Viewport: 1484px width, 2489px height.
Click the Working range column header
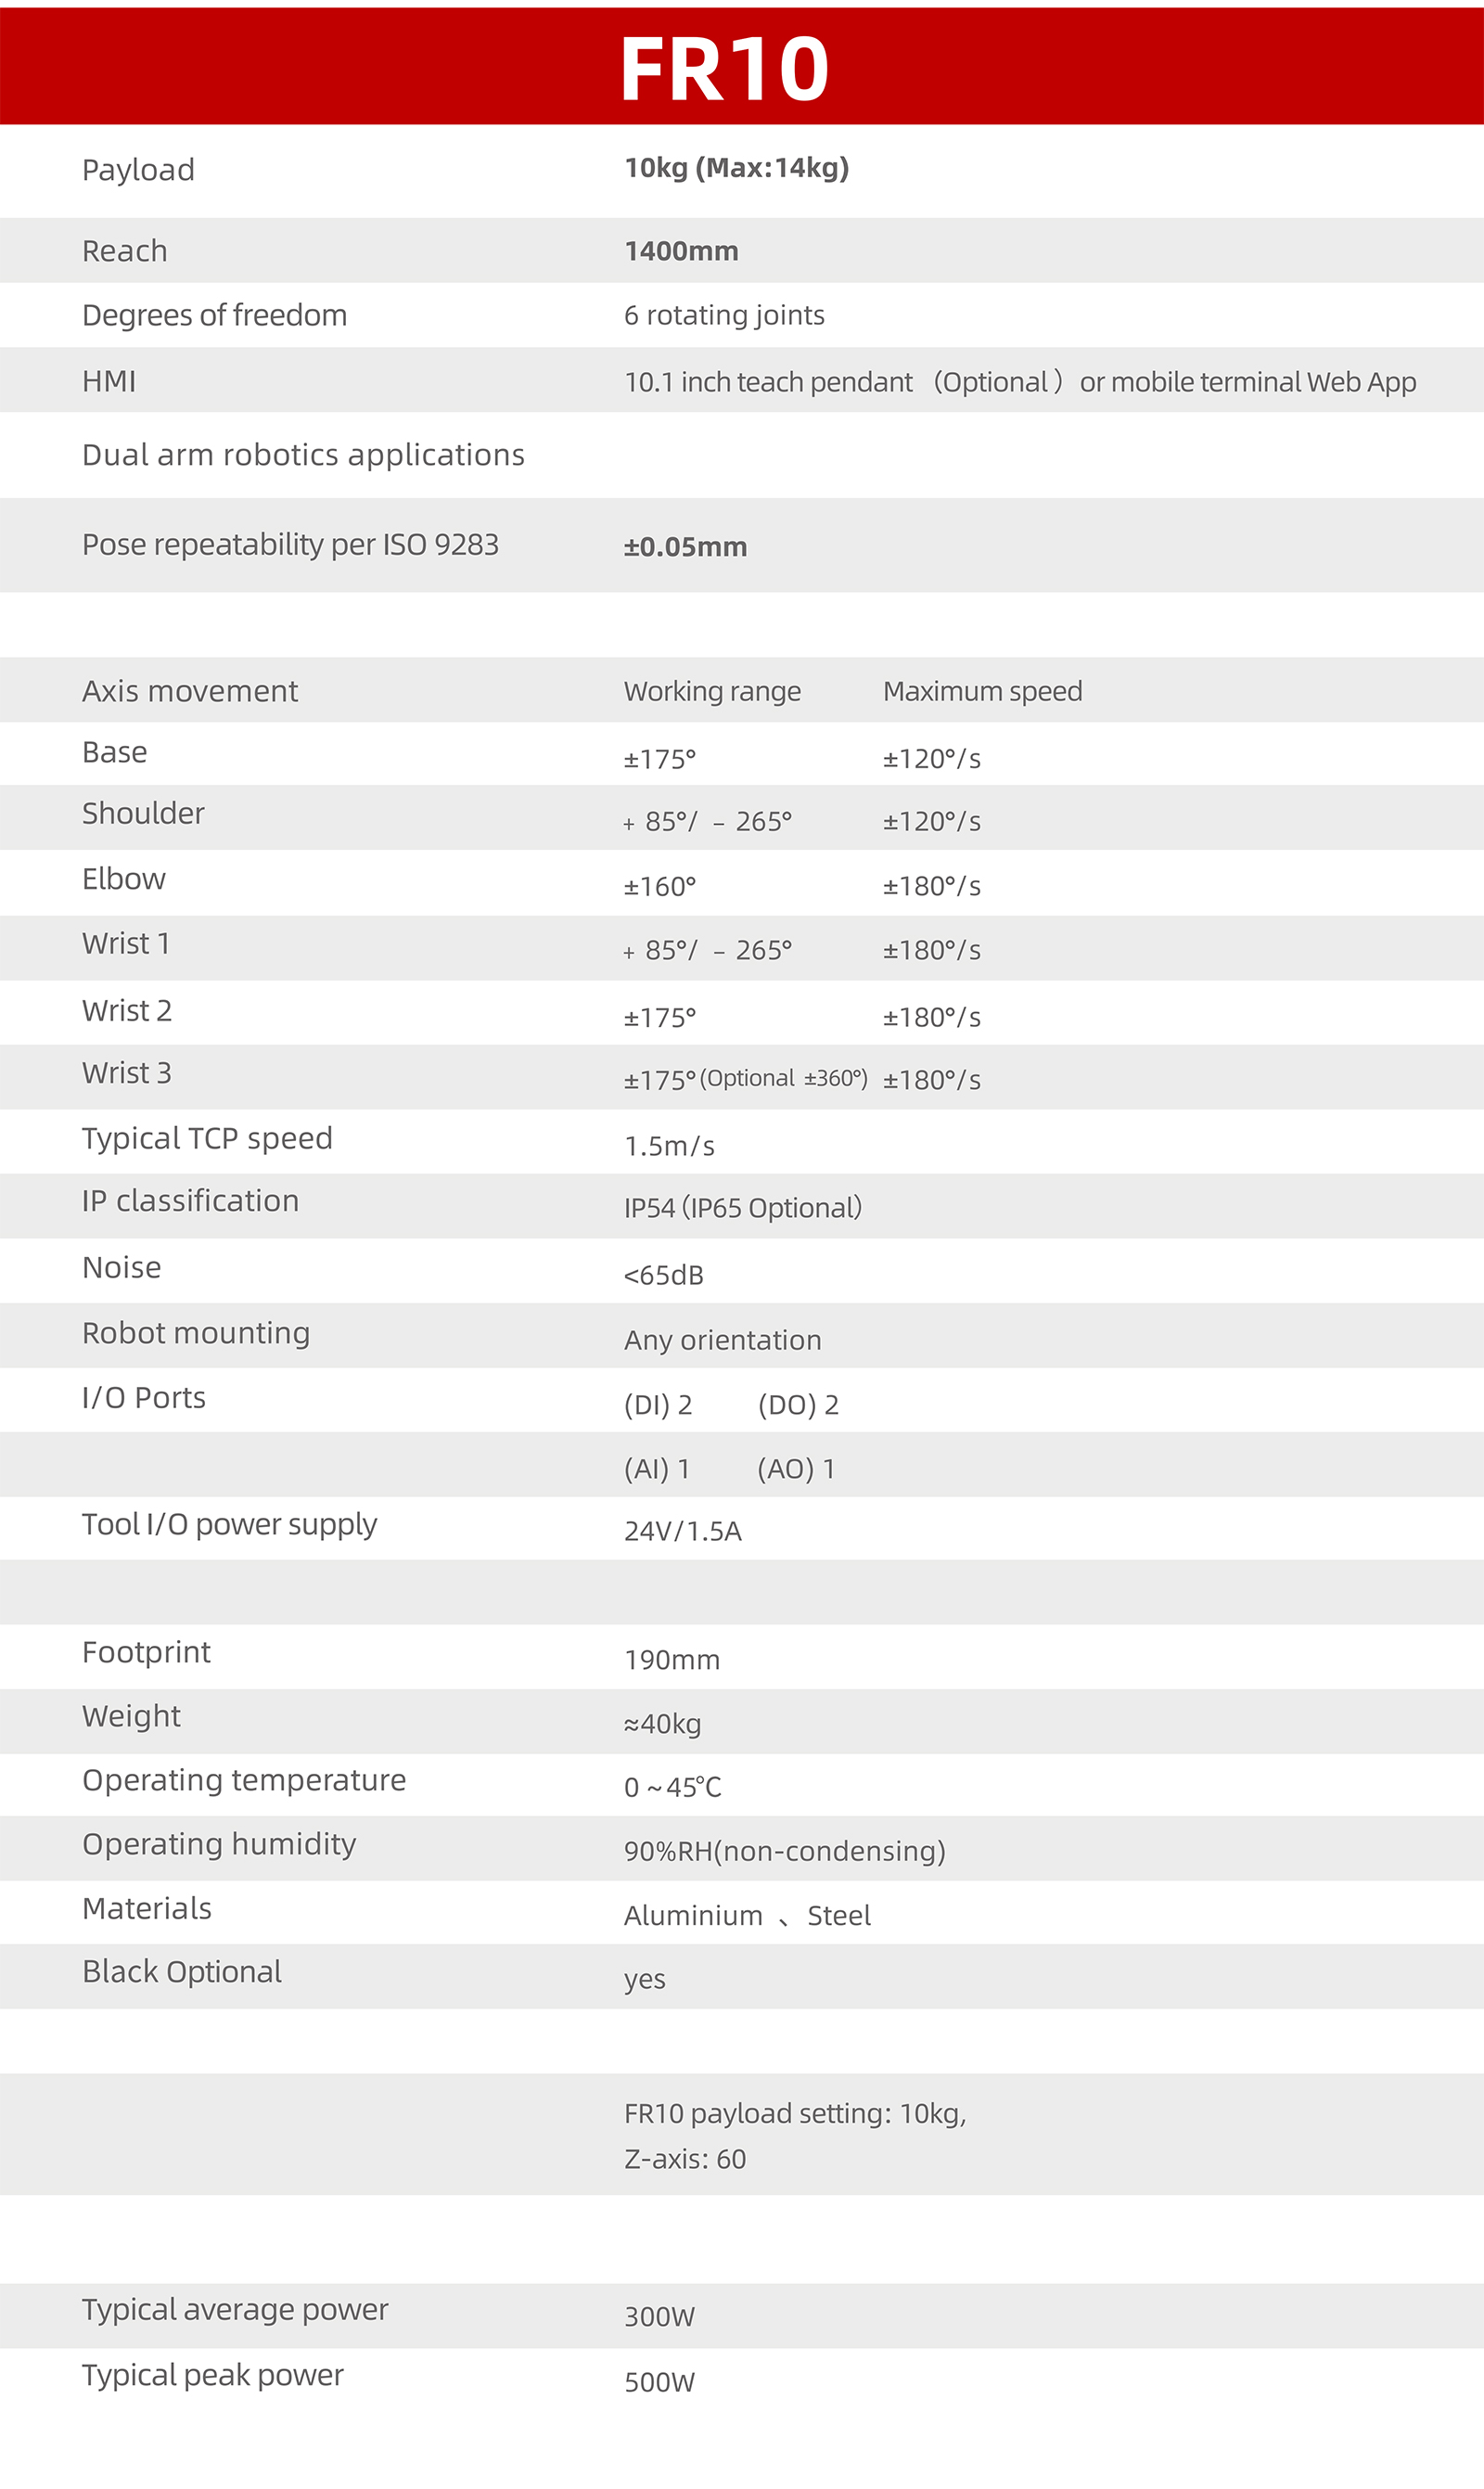pyautogui.click(x=712, y=691)
